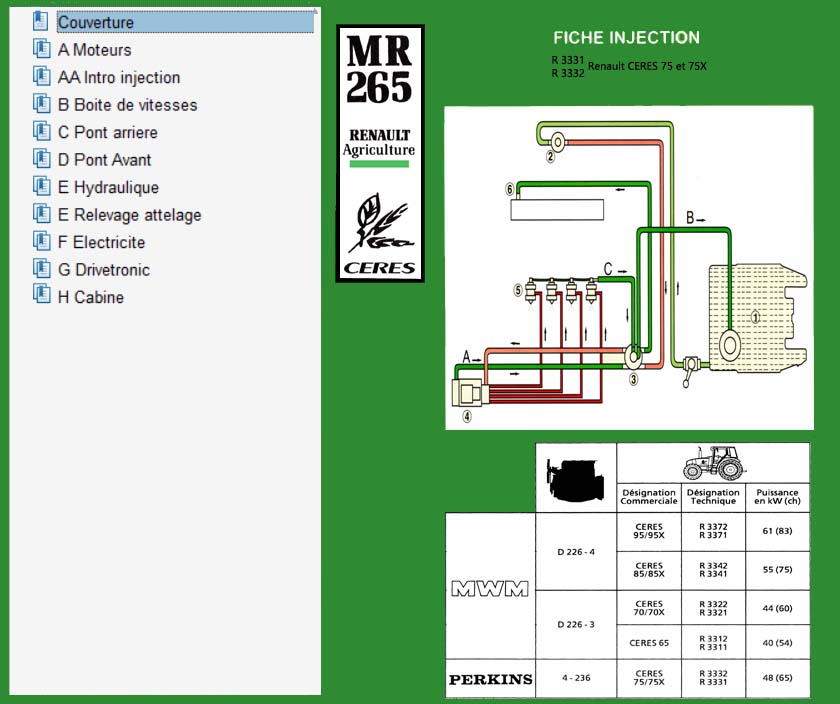Click the bookmark icon beside F Electricite

[x=41, y=241]
